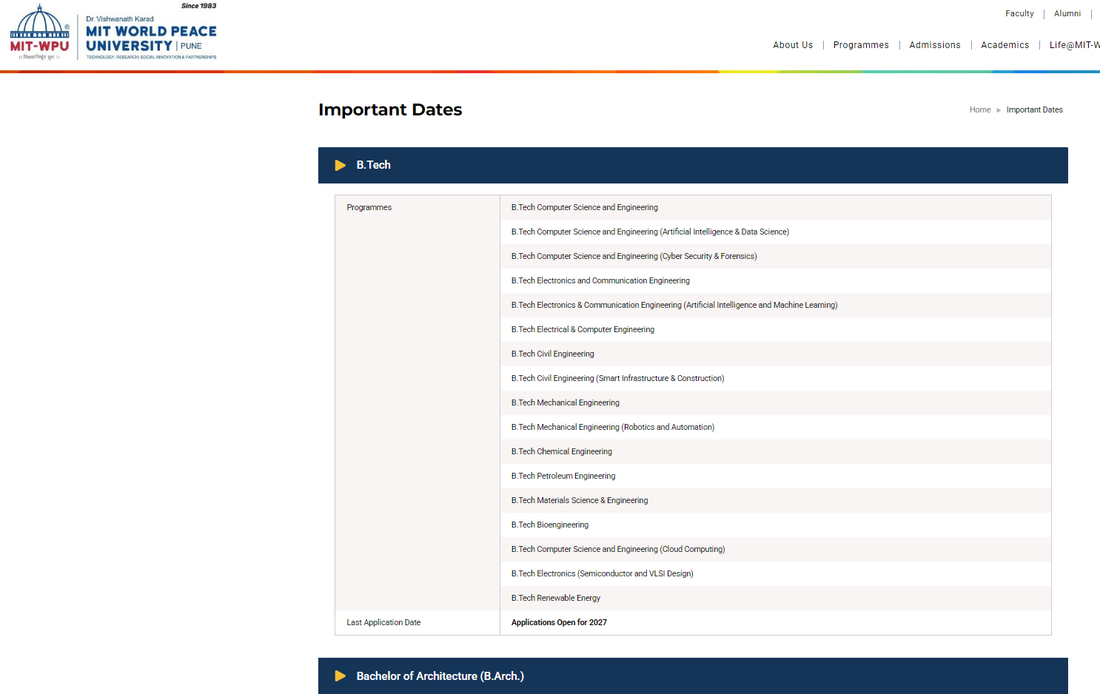Screen dimensions: 1100x694
Task: Click the Bachelor of Architecture (B.Arch.) title
Action: [x=440, y=676]
